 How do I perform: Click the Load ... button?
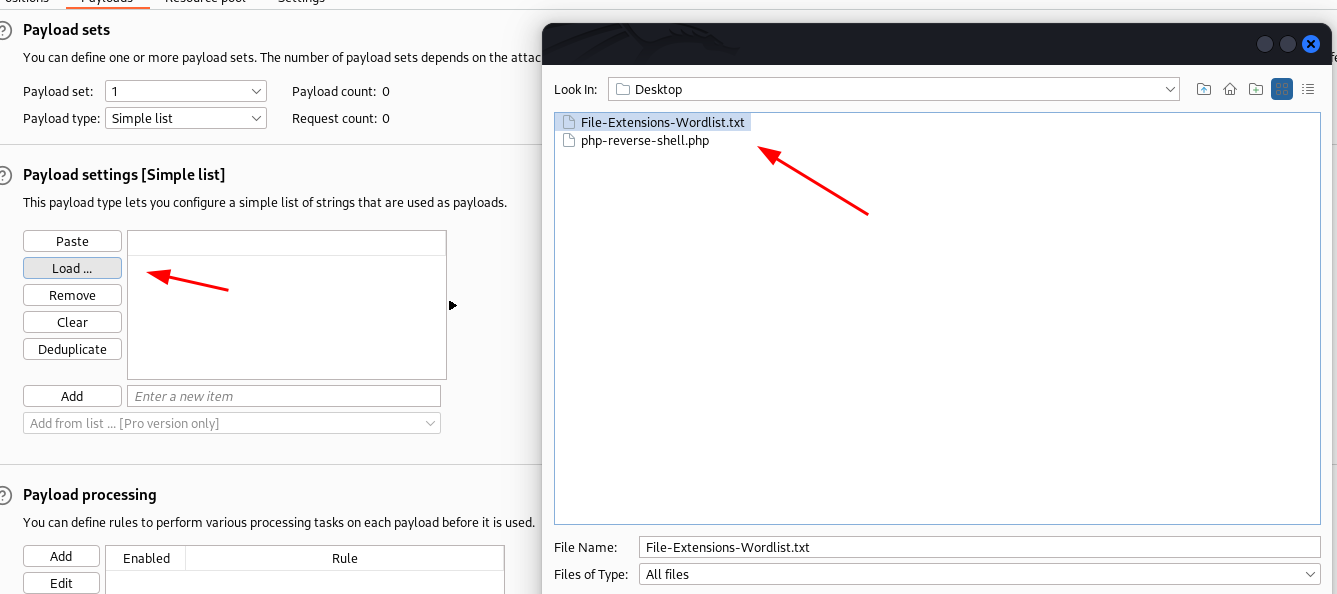(72, 268)
